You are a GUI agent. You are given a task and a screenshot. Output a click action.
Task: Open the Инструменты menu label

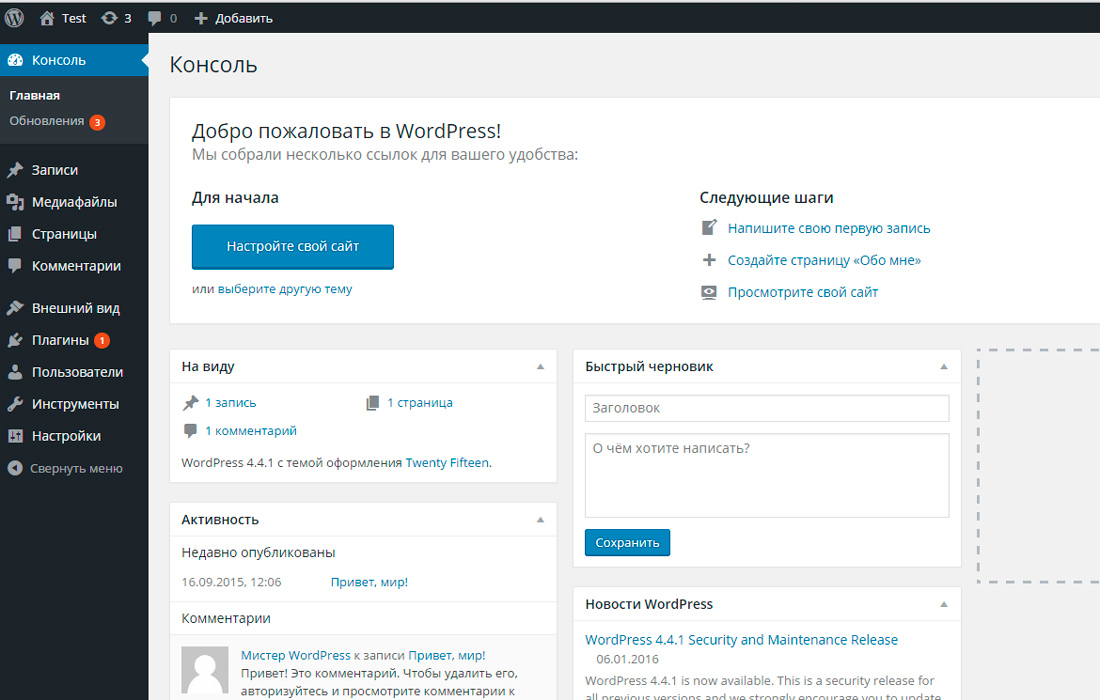pos(75,405)
